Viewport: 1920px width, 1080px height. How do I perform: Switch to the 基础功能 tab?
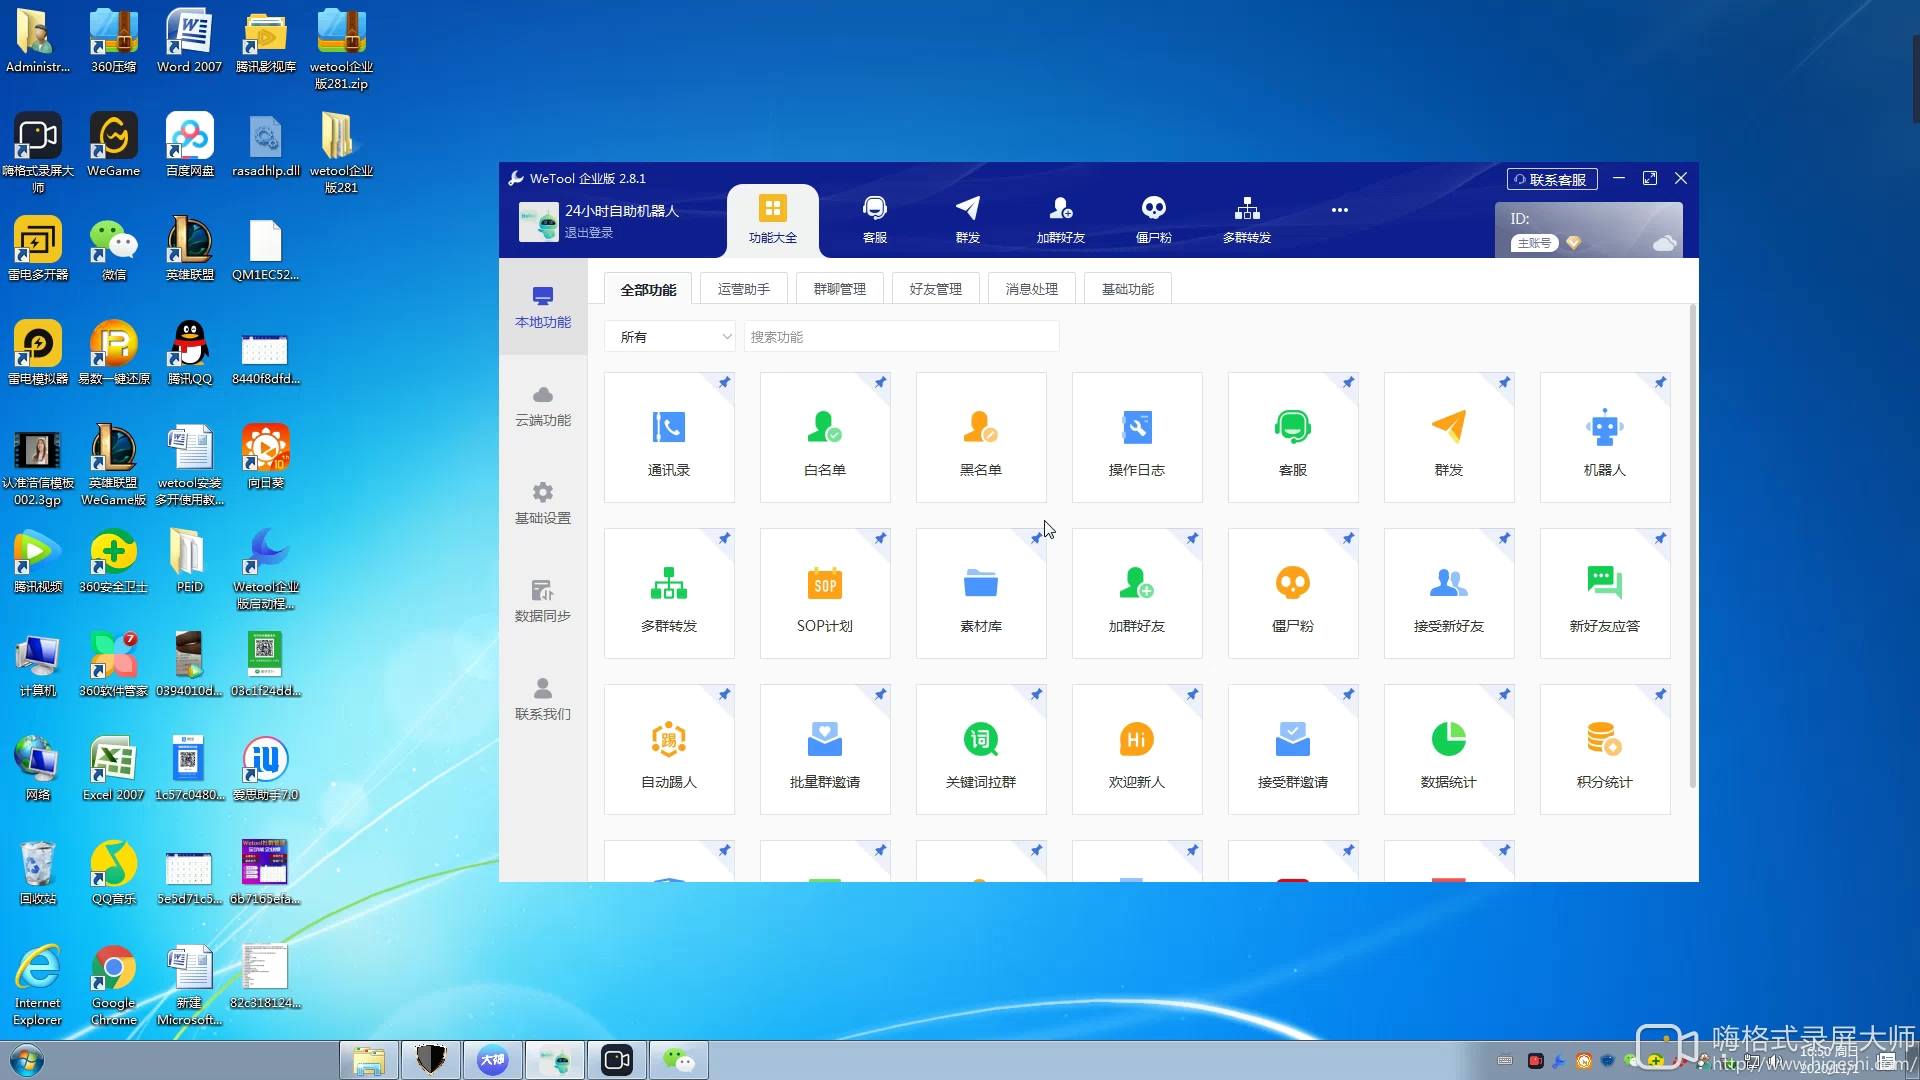coord(1128,289)
